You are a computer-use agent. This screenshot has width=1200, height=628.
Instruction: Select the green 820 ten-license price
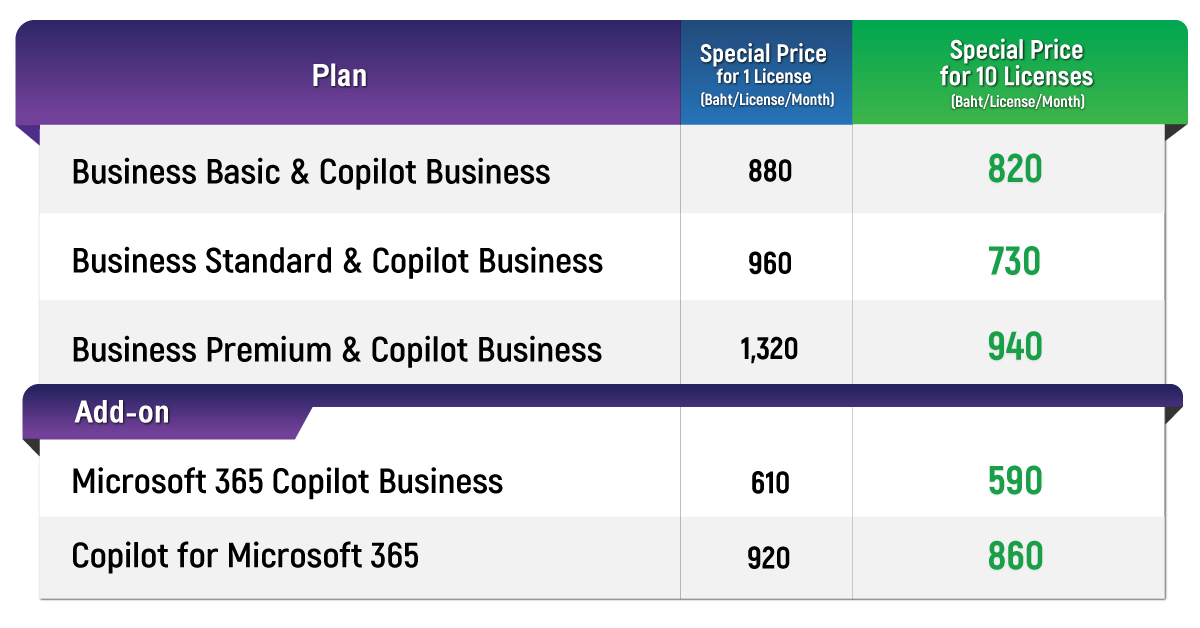[1015, 171]
